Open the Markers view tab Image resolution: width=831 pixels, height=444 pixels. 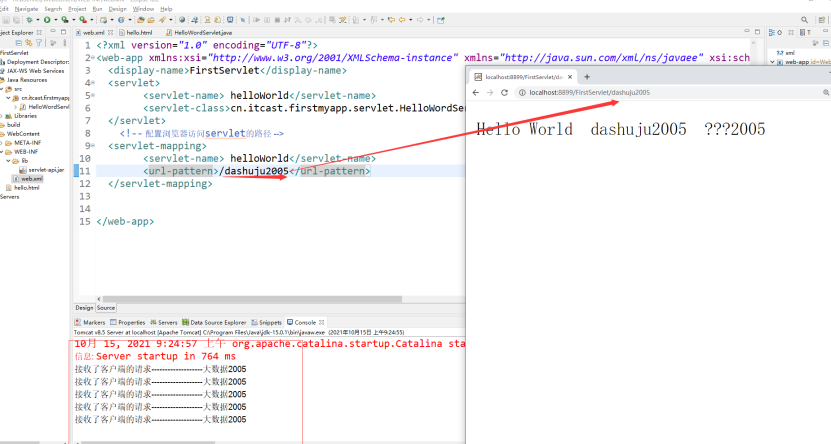90,322
